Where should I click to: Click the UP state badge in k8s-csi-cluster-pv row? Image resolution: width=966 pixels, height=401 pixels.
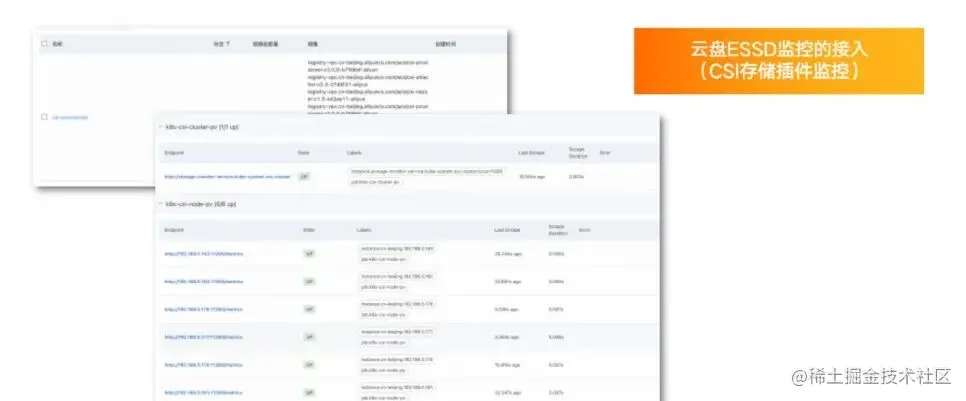[304, 176]
